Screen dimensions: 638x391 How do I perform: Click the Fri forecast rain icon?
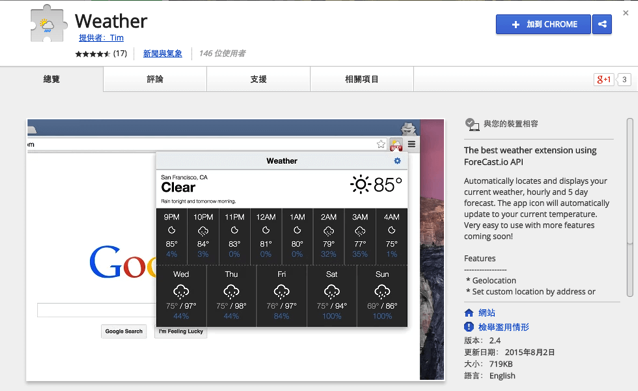281,291
